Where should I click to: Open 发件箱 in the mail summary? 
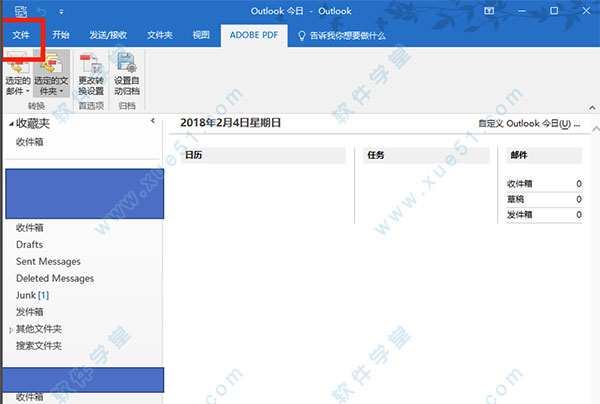519,215
